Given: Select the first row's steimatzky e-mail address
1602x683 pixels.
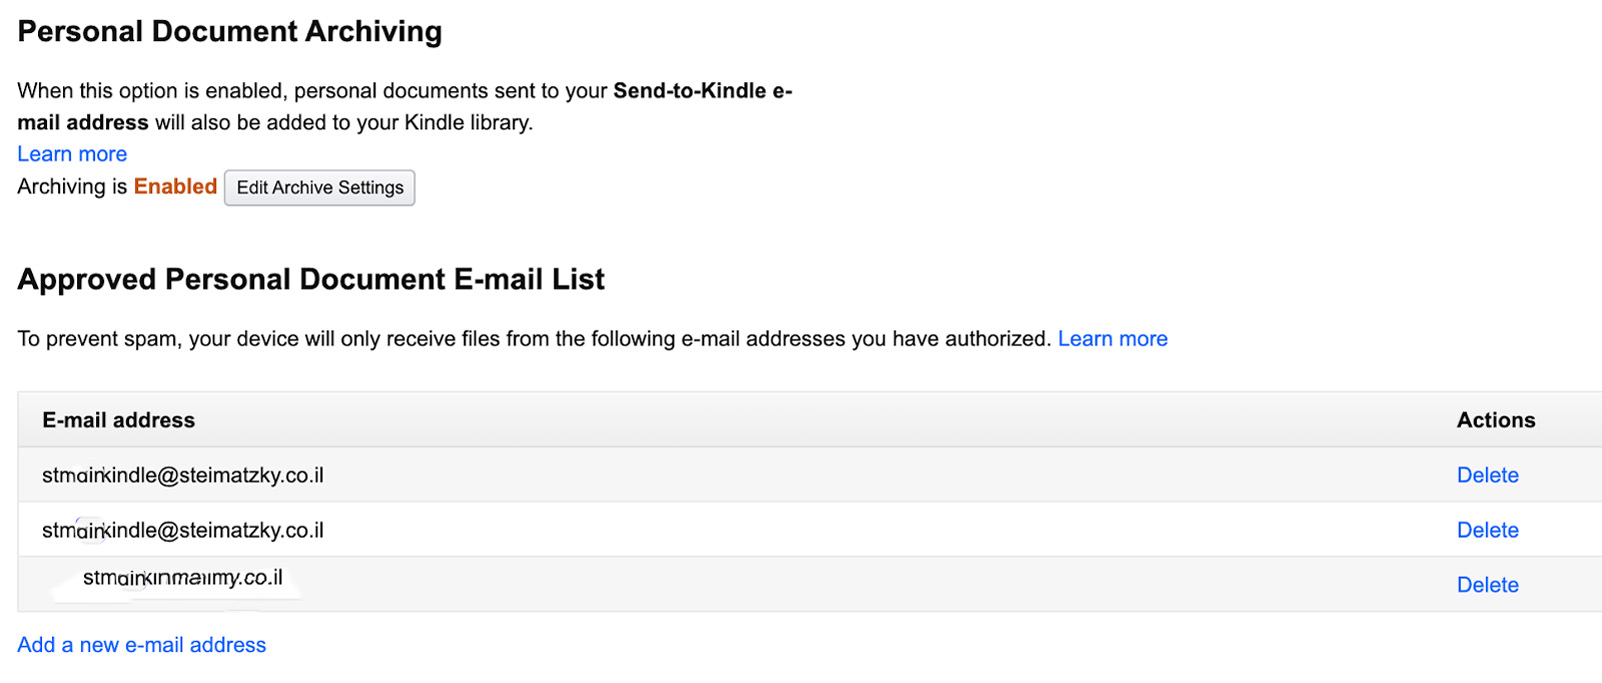Looking at the screenshot, I should click(183, 475).
